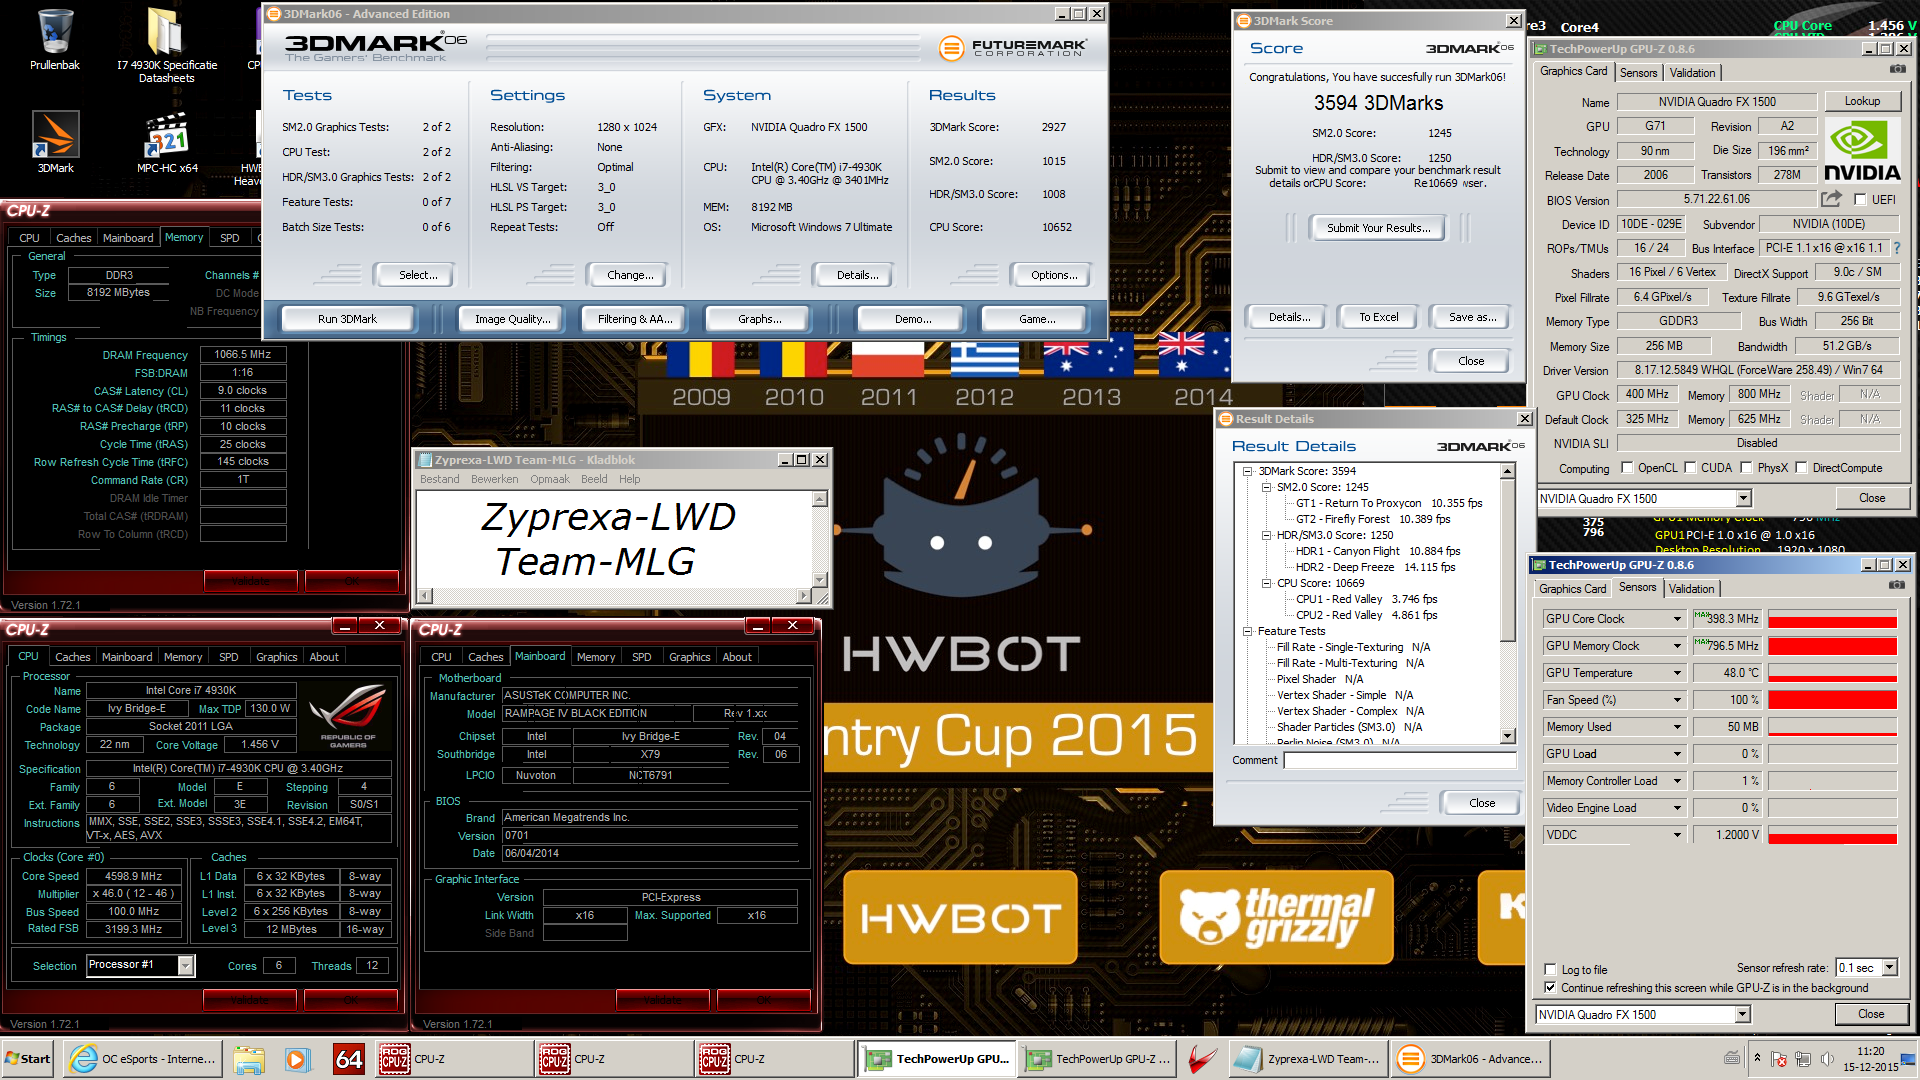Viewport: 1920px width, 1080px height.
Task: Click the volume speaker tray icon
Action: click(x=1827, y=1059)
